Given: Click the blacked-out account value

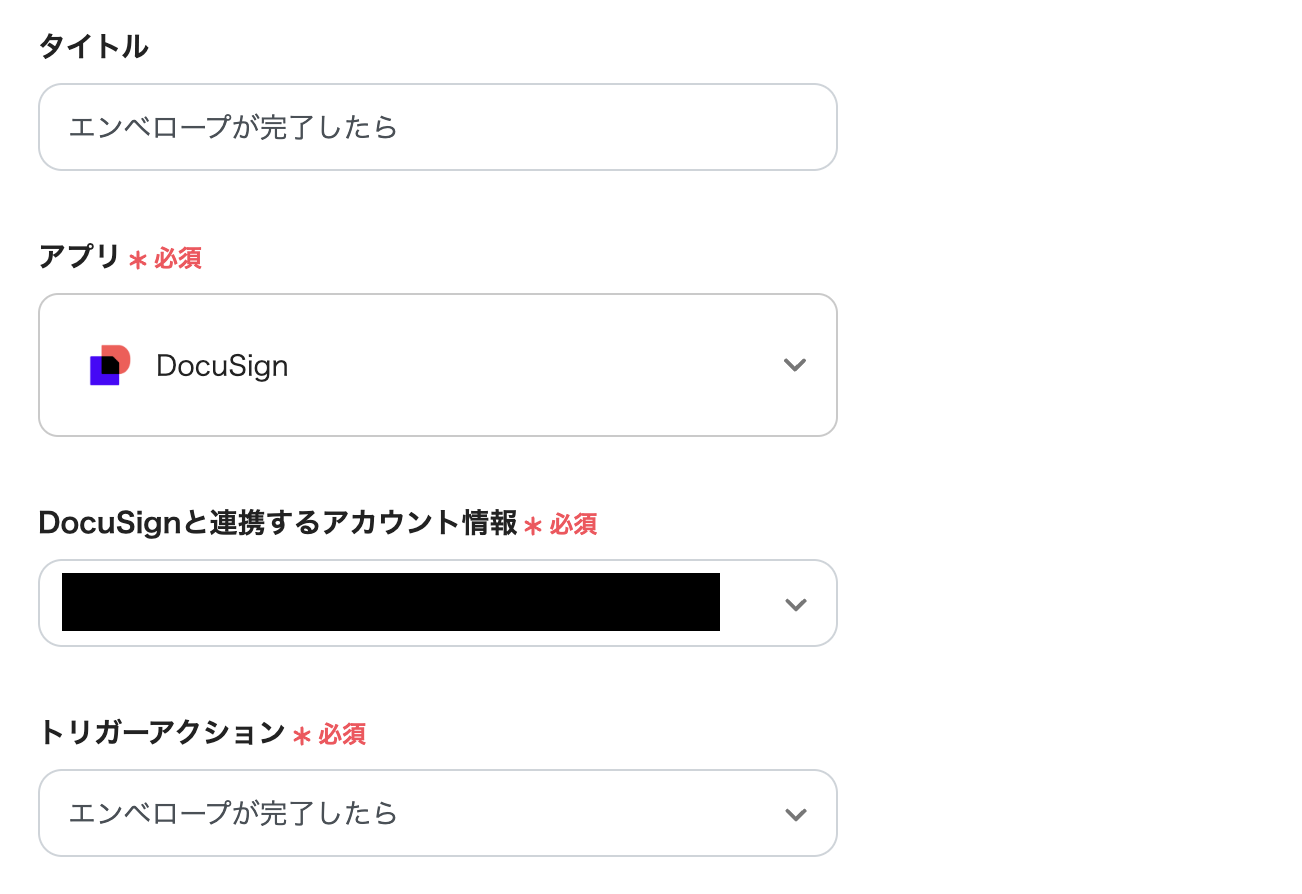Looking at the screenshot, I should [x=390, y=602].
